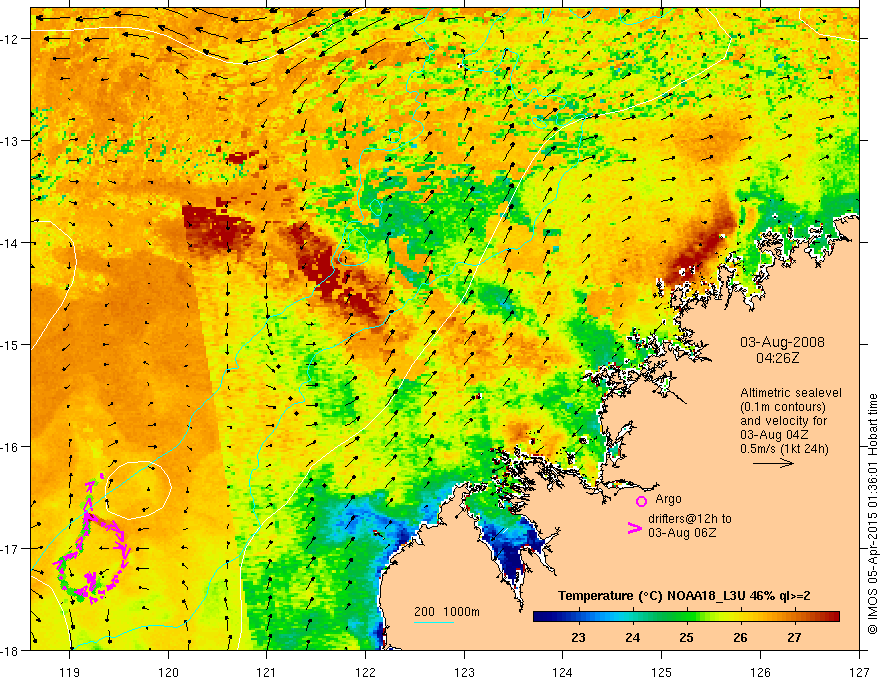Click the latitude axis label -14
The height and width of the screenshot is (680, 880).
tap(10, 243)
